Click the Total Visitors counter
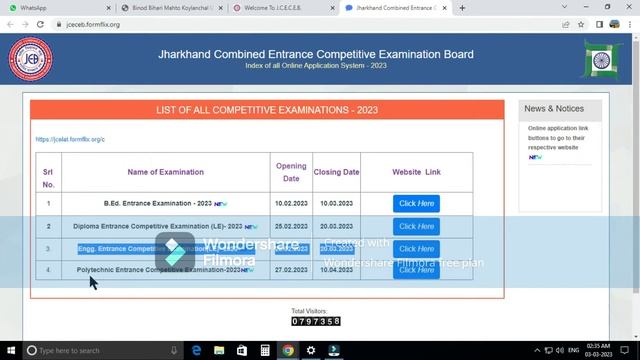640x360 pixels. [316, 321]
